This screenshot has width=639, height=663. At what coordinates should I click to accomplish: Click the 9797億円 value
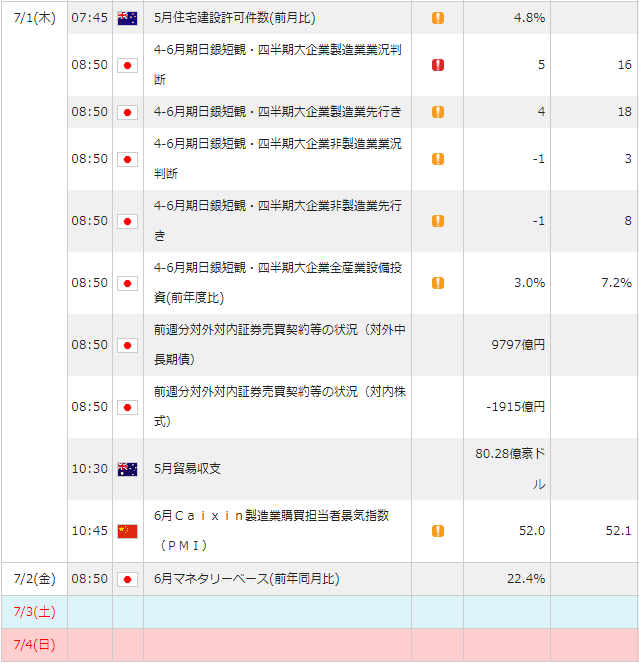tap(518, 345)
